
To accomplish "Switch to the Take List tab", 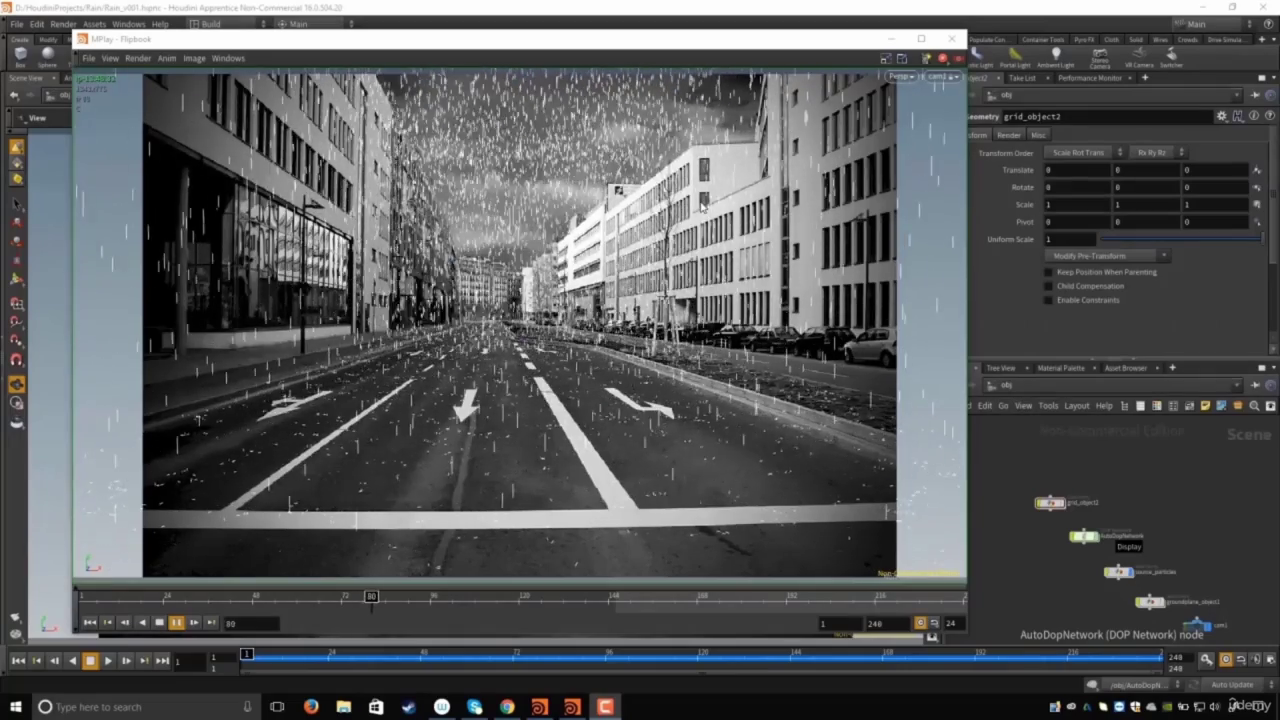I will (1022, 78).
